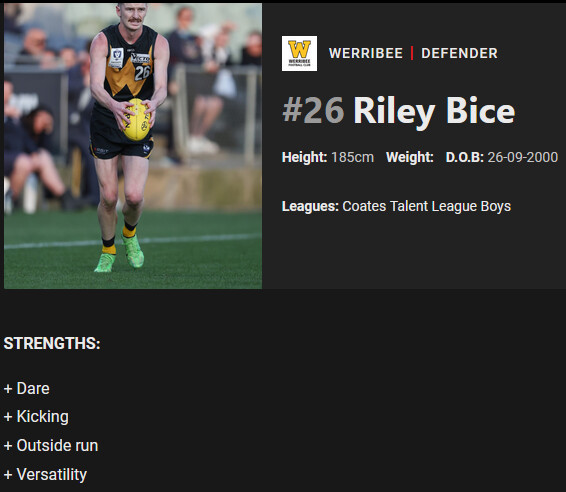Select the Height 185cm value

(352, 157)
